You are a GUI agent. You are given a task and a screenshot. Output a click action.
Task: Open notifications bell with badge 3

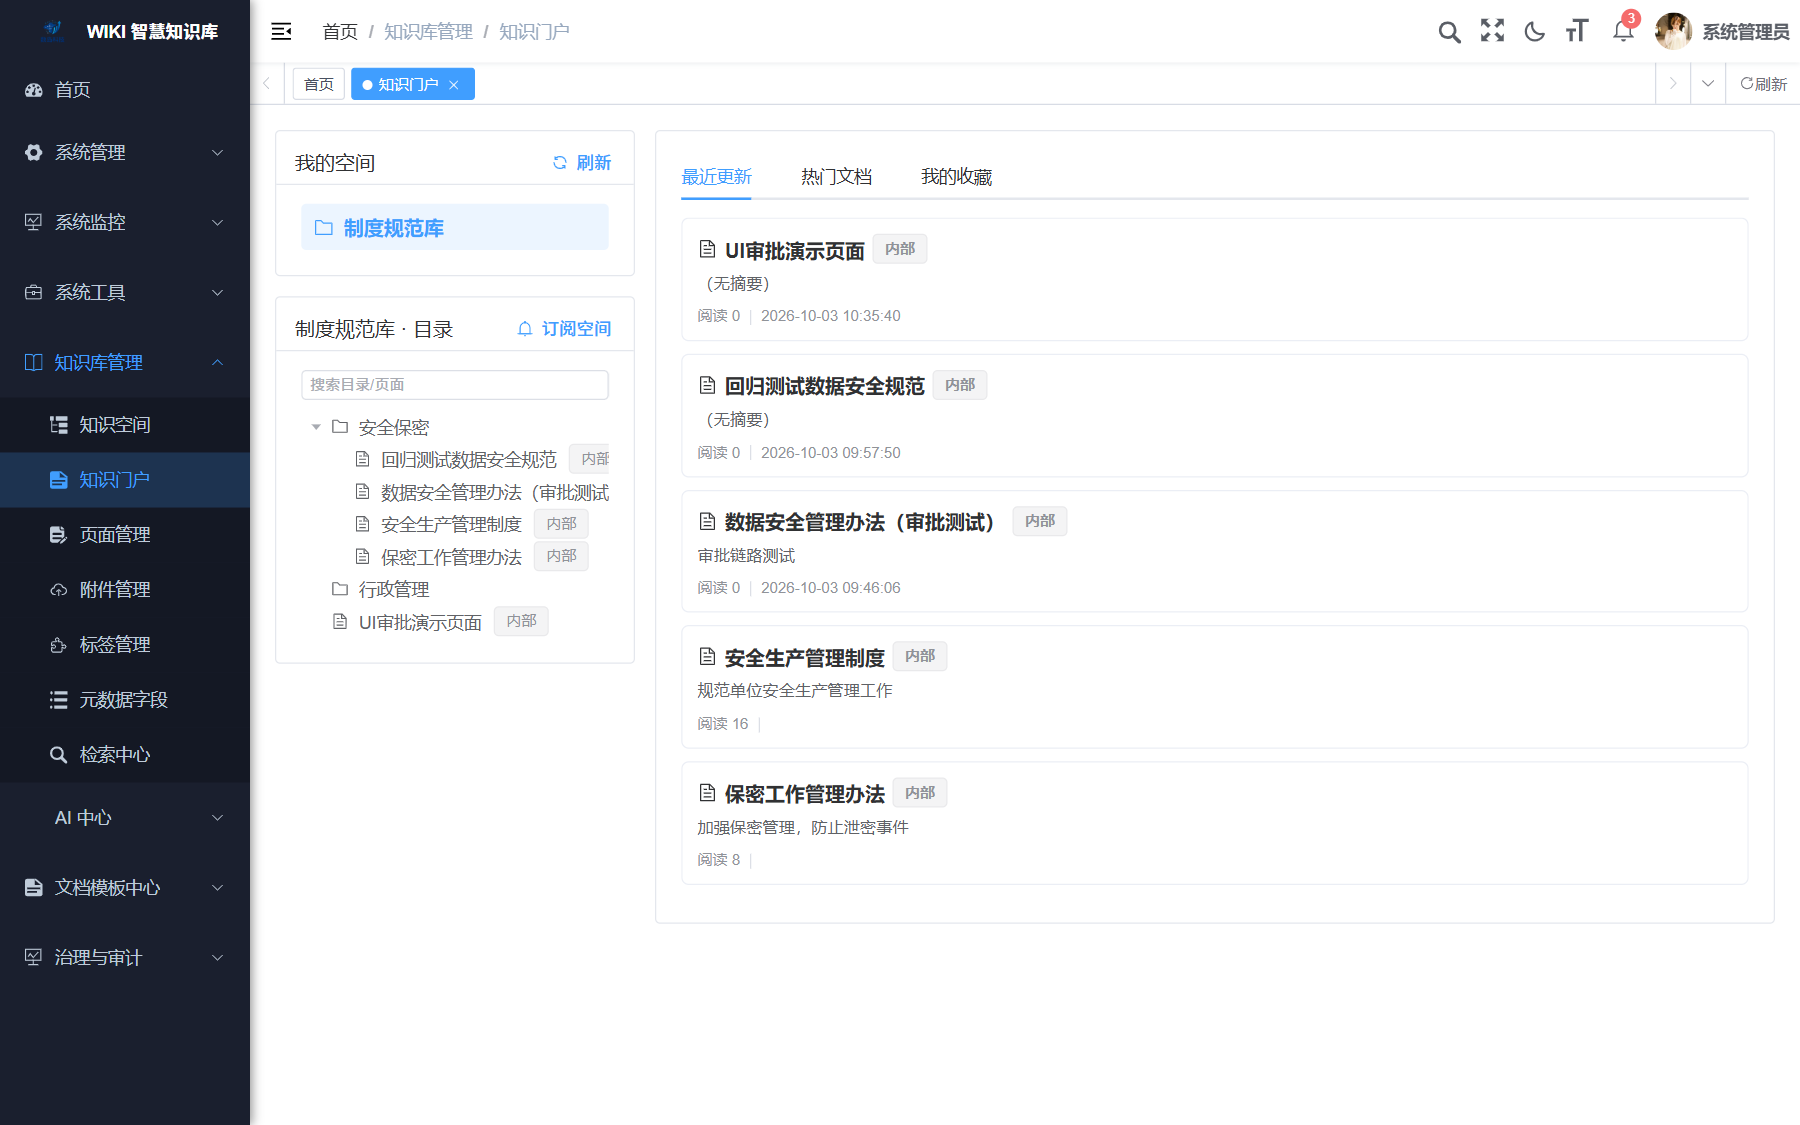(1623, 31)
